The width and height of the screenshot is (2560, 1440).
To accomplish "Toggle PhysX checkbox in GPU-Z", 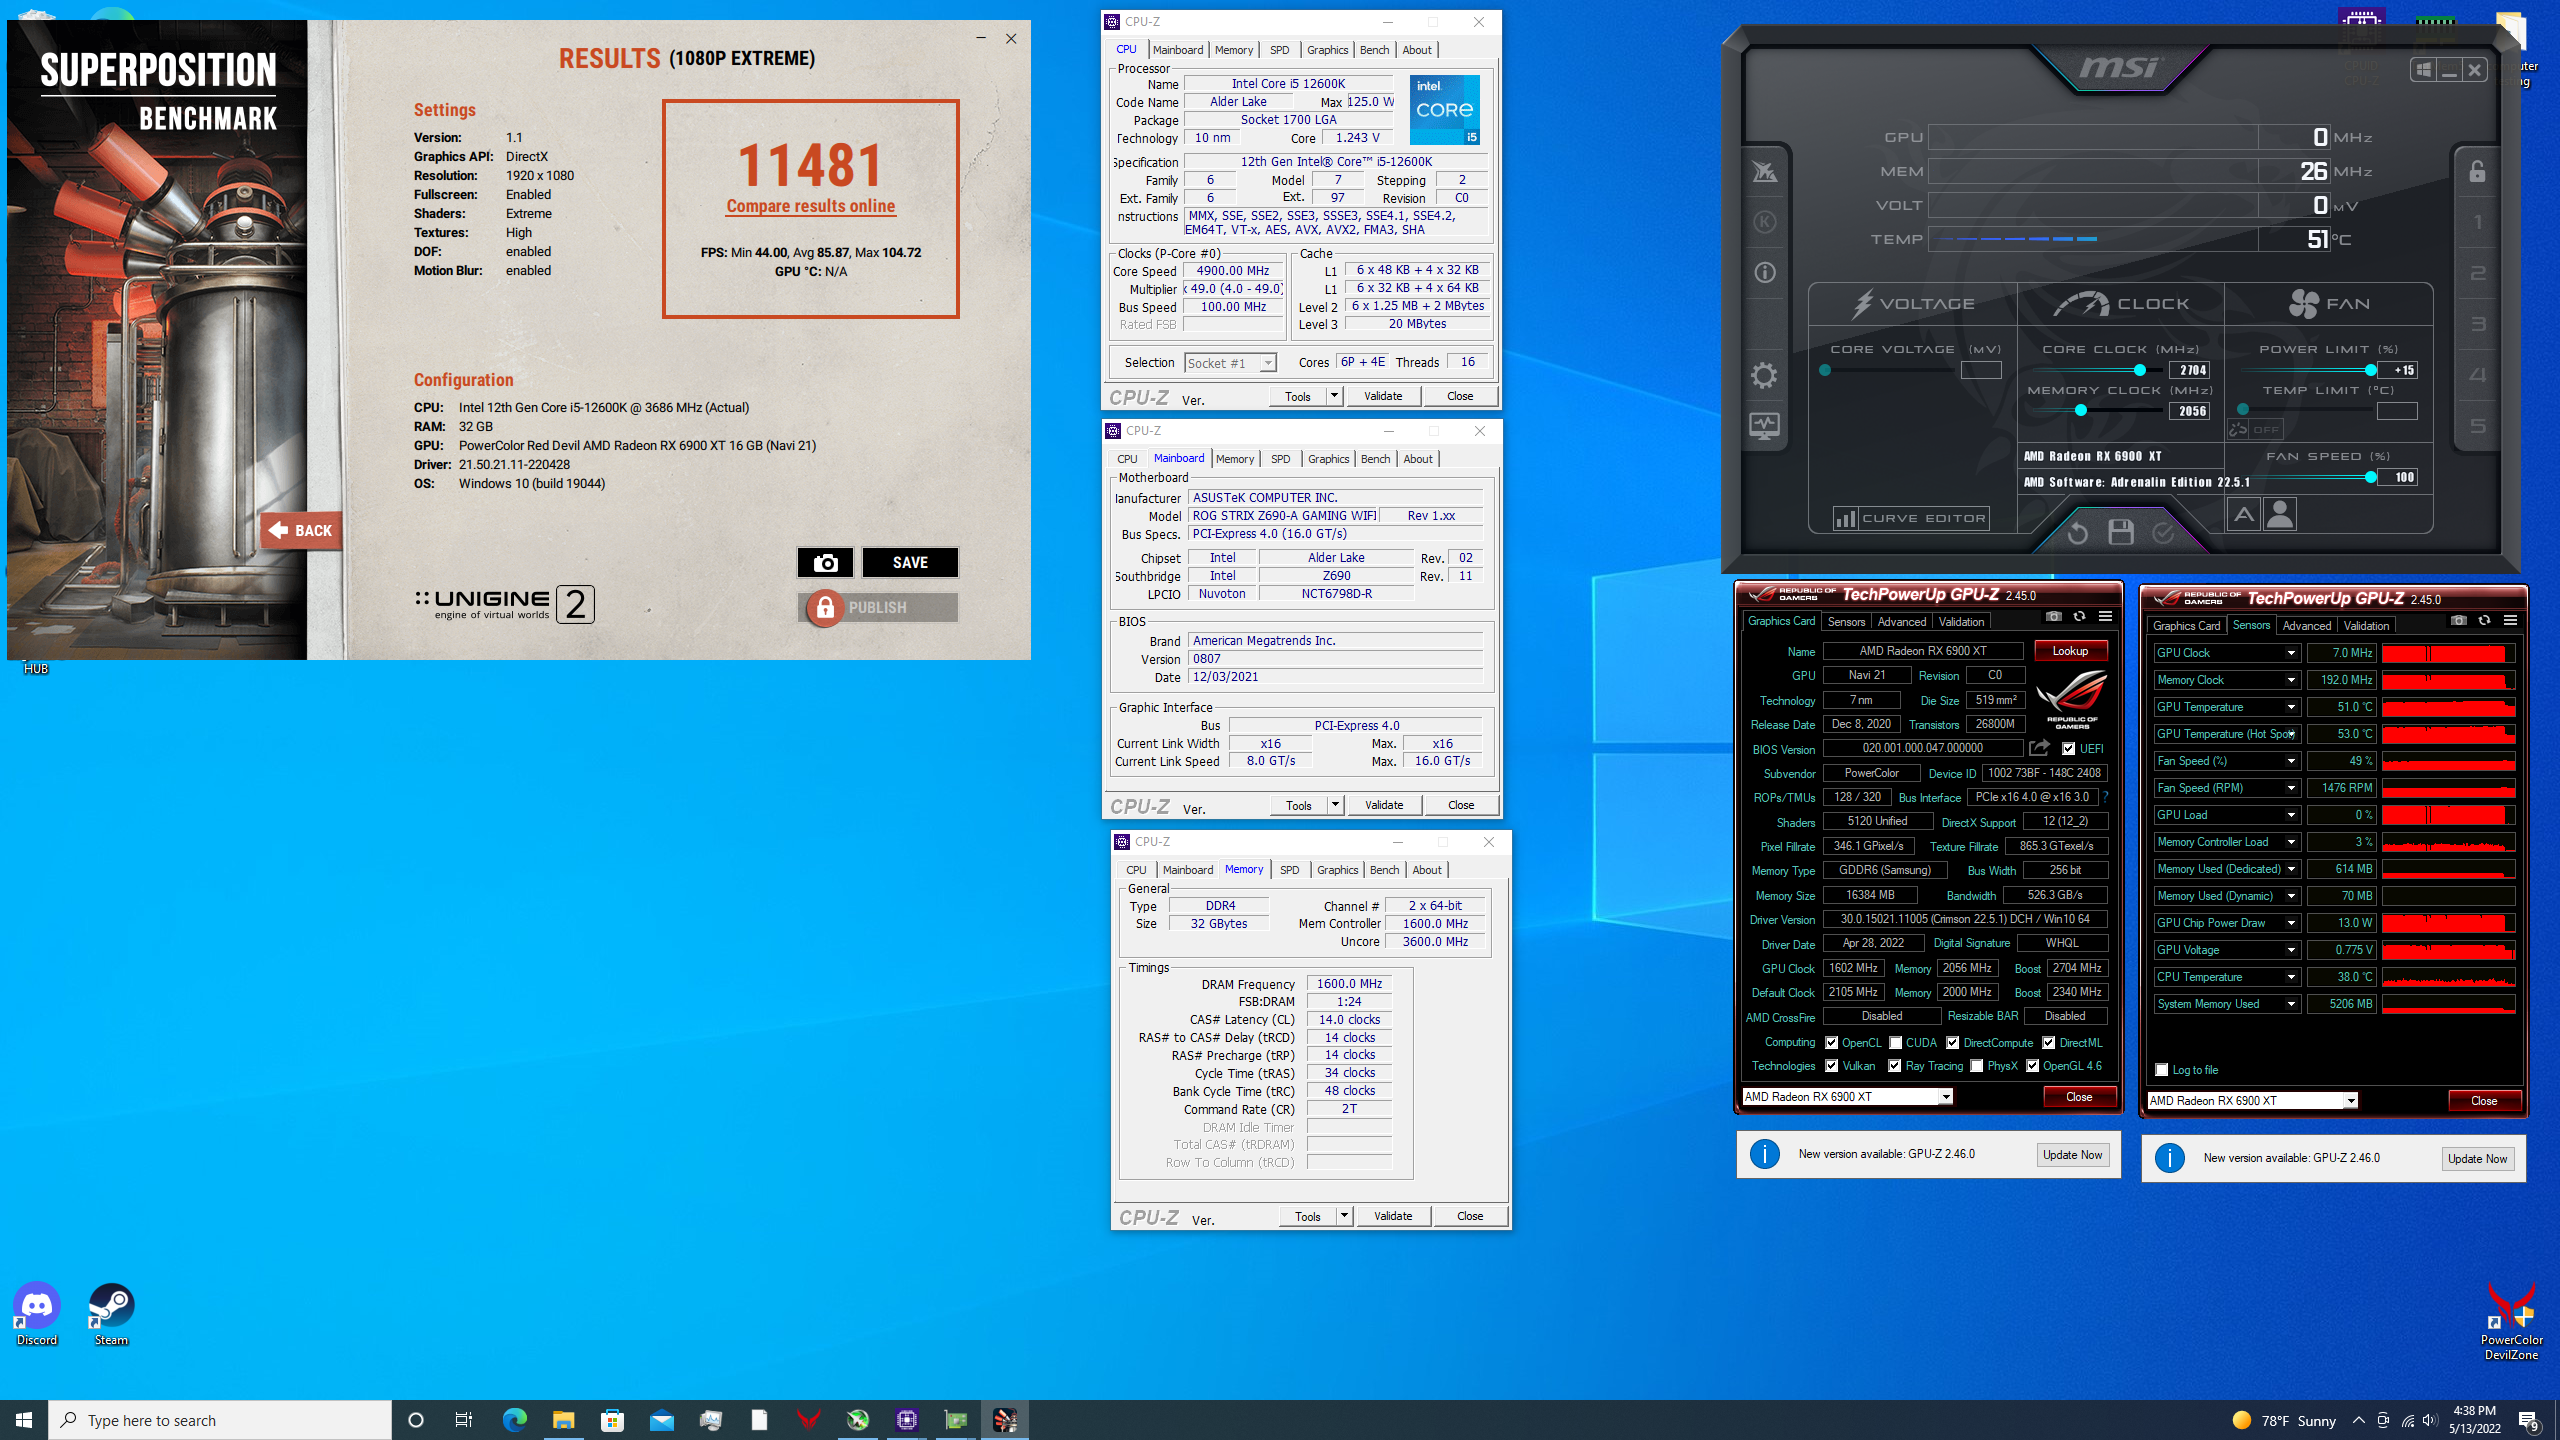I will [x=1976, y=1066].
